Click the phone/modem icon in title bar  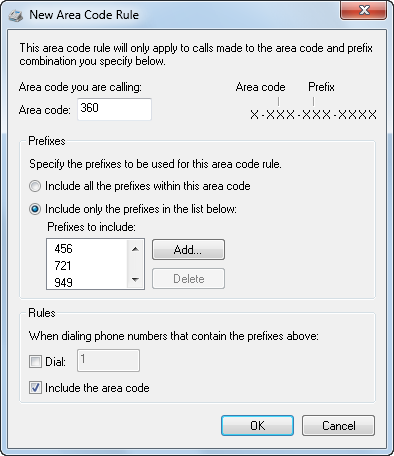pos(16,15)
